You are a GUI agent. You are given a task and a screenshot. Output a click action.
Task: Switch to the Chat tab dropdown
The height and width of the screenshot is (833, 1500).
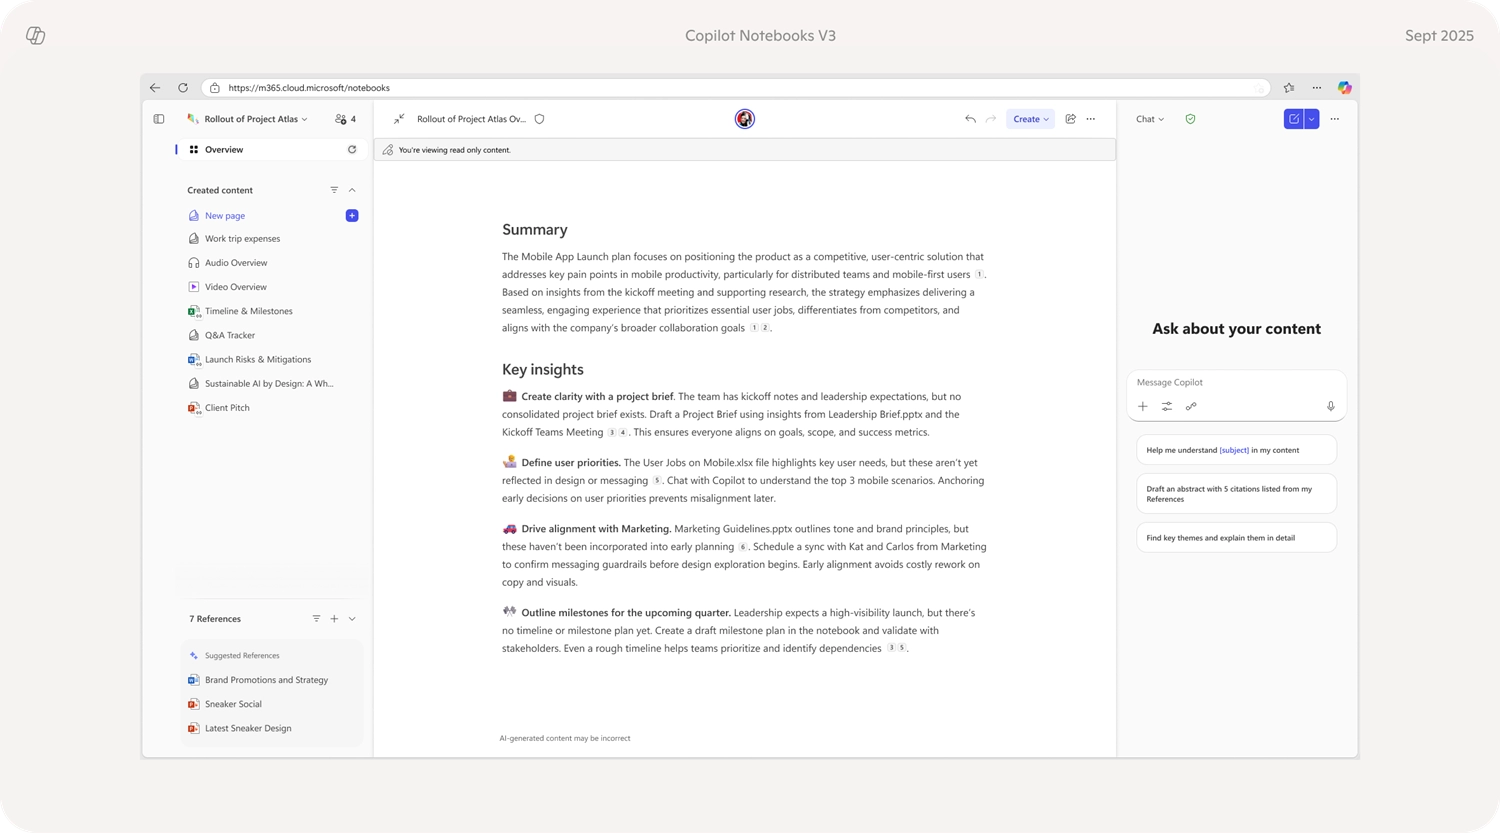pyautogui.click(x=1150, y=118)
